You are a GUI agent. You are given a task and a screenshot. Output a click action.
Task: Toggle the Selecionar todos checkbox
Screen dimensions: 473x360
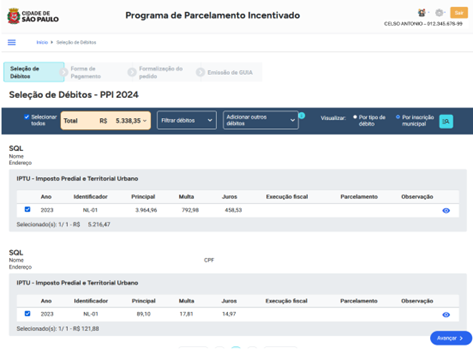(27, 117)
